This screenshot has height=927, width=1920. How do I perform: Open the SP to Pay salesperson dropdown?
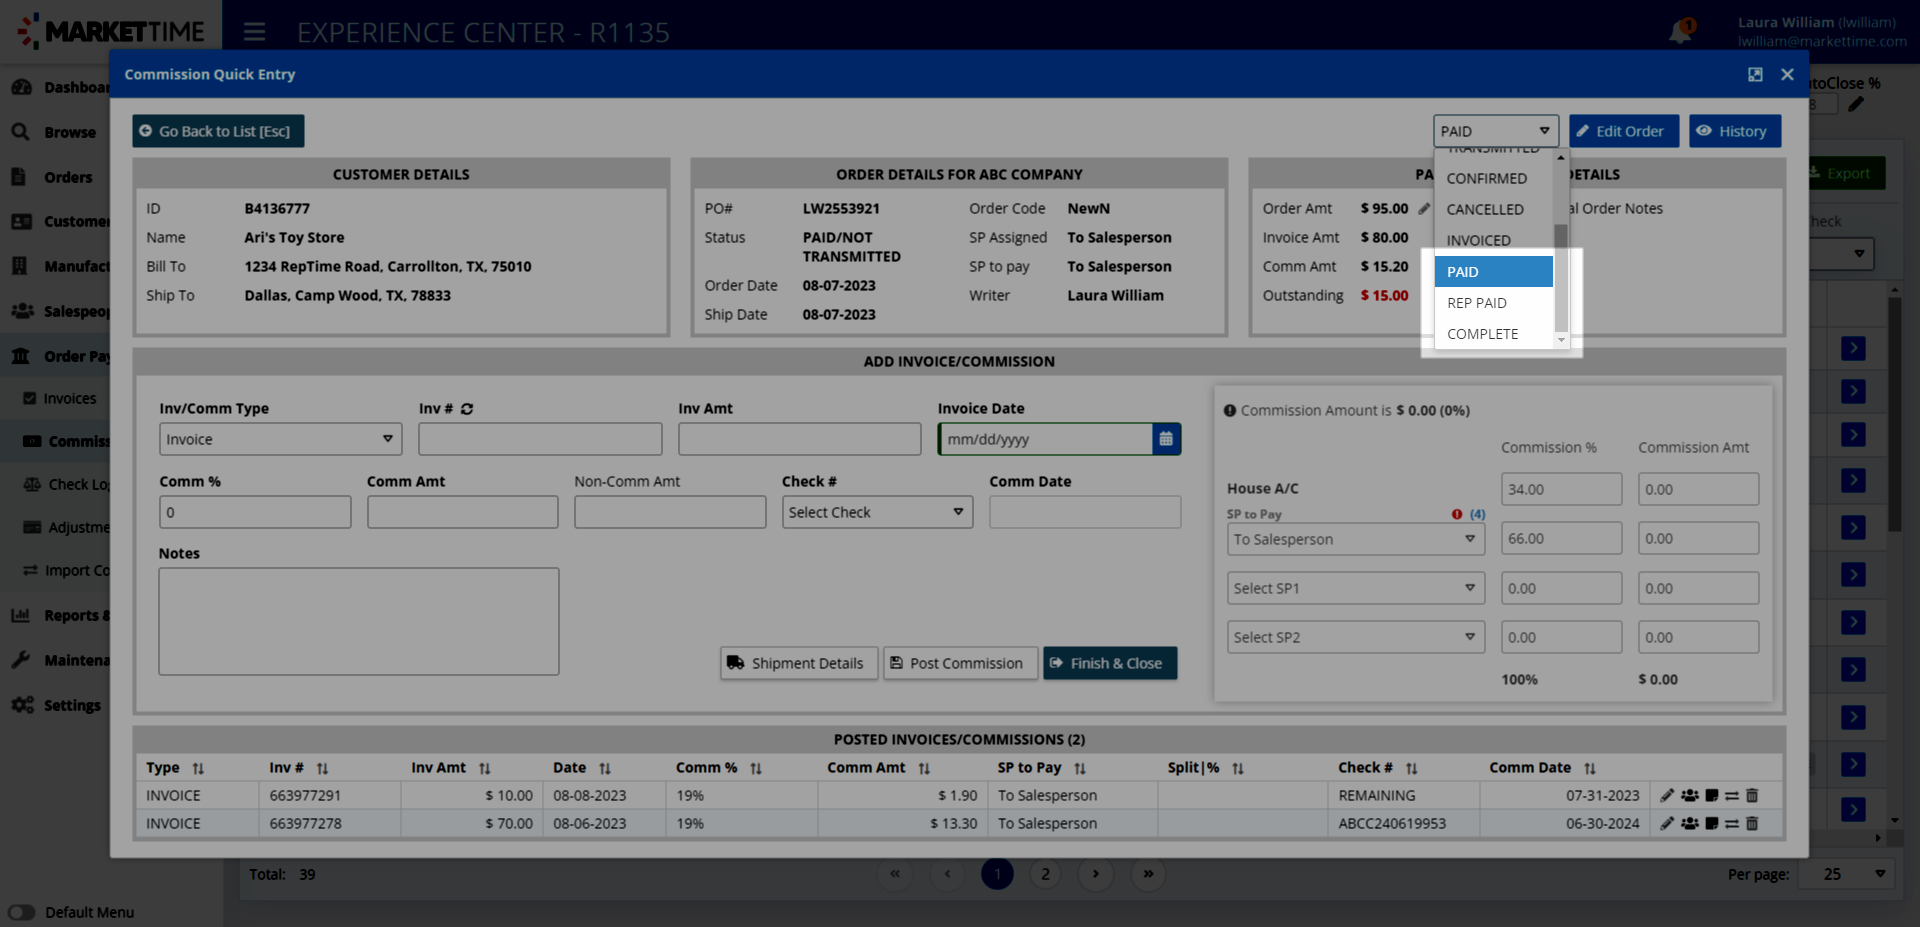[x=1355, y=539]
